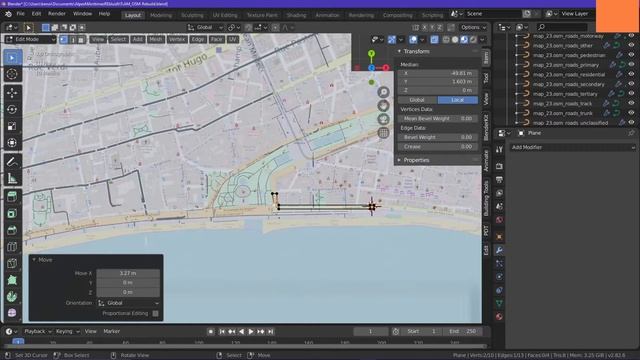Open the File menu
The height and width of the screenshot is (360, 640).
(x=20, y=14)
